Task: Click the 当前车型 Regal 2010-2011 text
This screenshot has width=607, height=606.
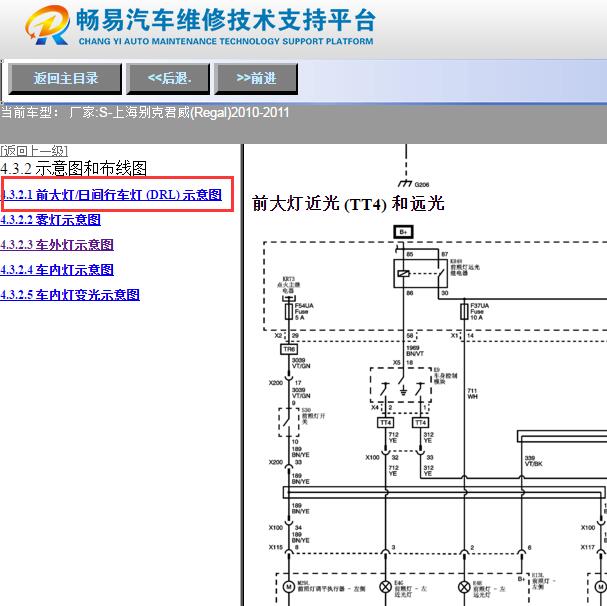Action: (x=145, y=113)
